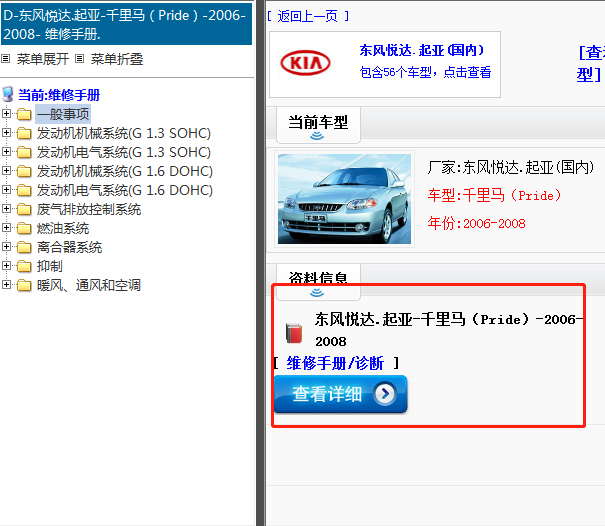This screenshot has width=605, height=526.
Task: Select 发动机机械系统(G 1.6 DOHC) item
Action: point(125,171)
